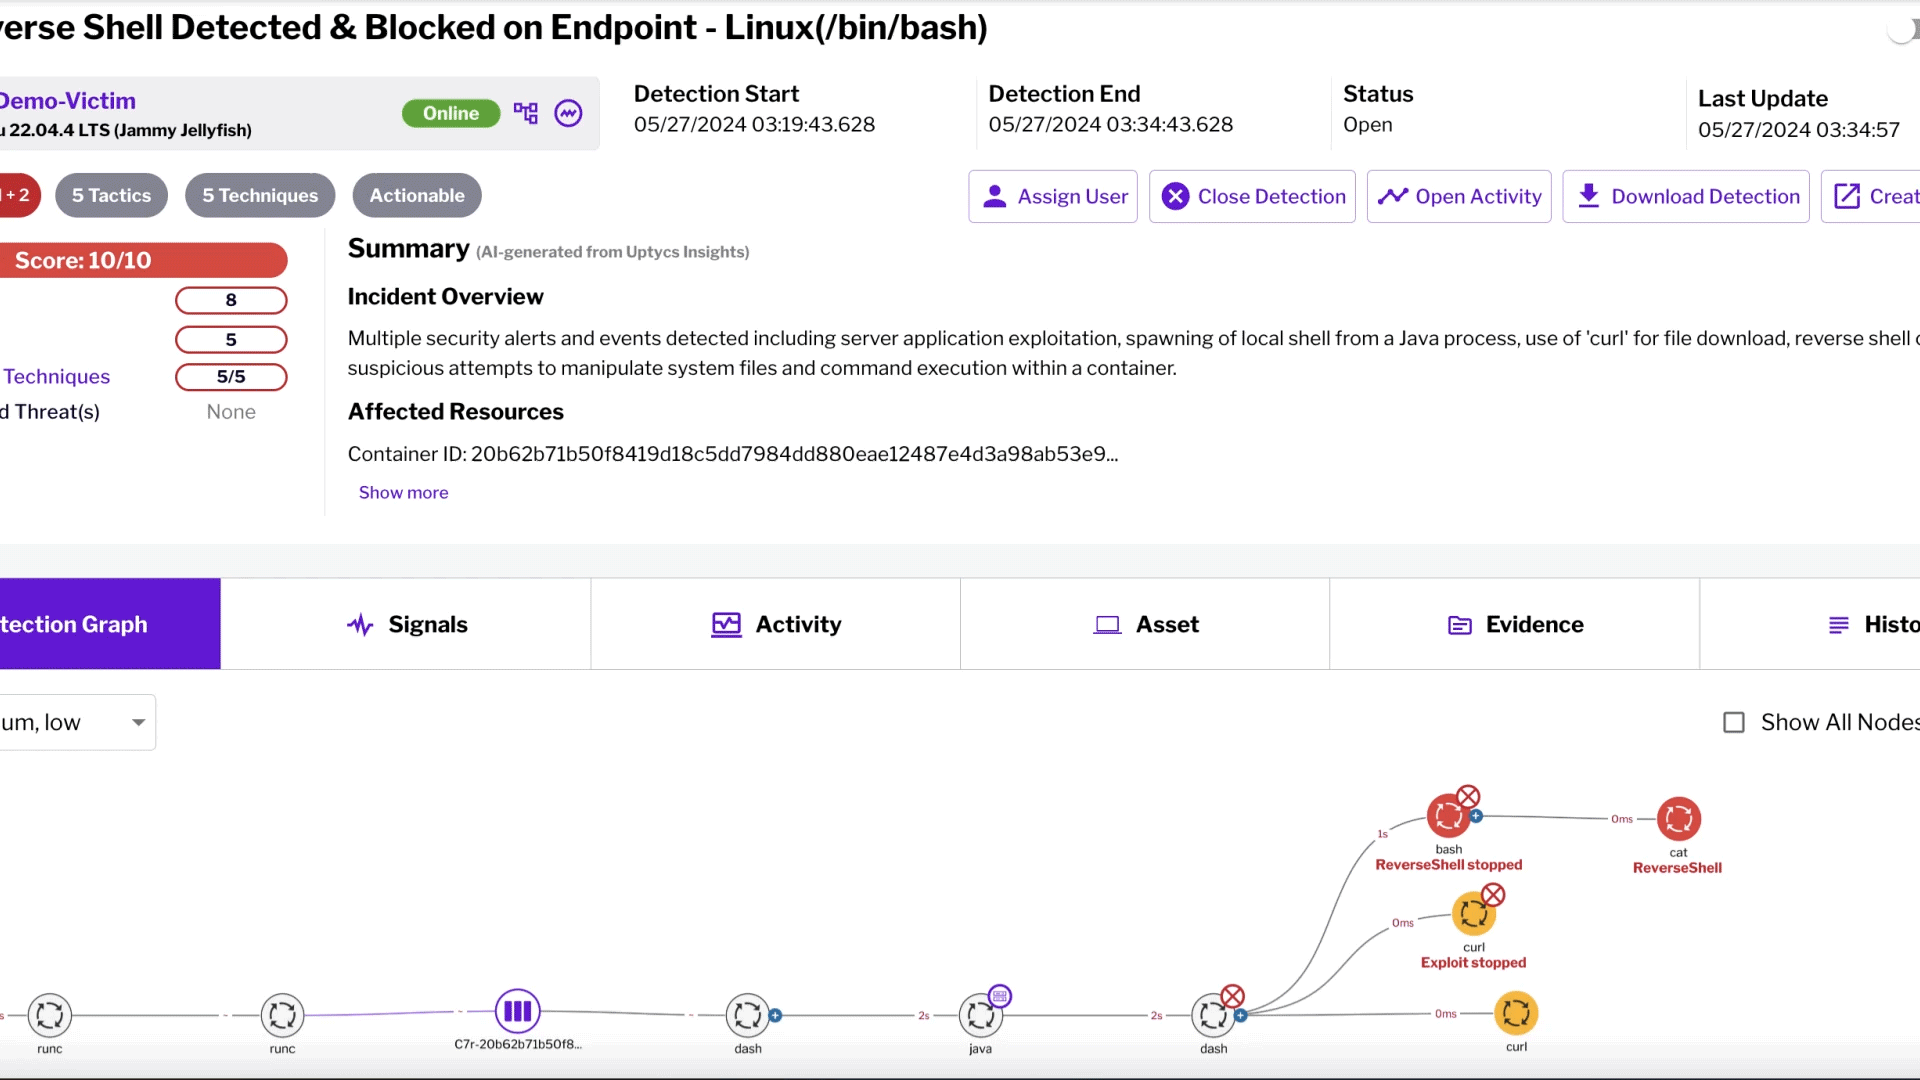
Task: Click the curl Exploit stopped node
Action: click(x=1473, y=915)
